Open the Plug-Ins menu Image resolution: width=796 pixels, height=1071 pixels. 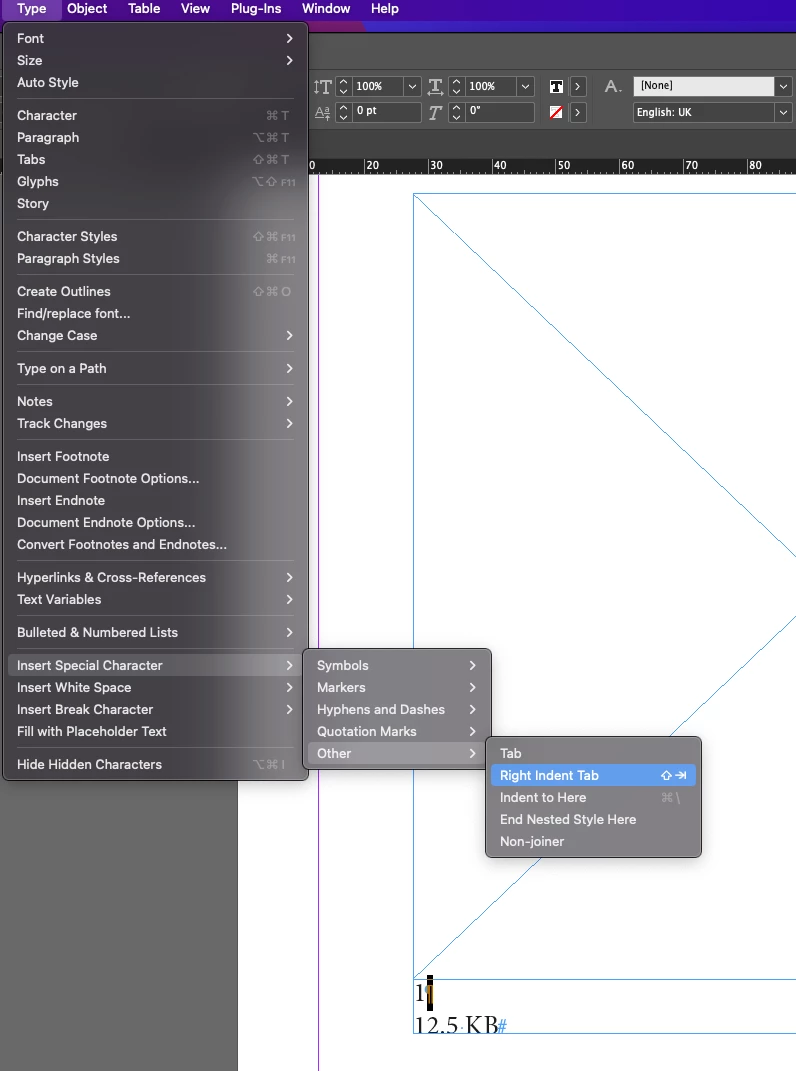[256, 9]
